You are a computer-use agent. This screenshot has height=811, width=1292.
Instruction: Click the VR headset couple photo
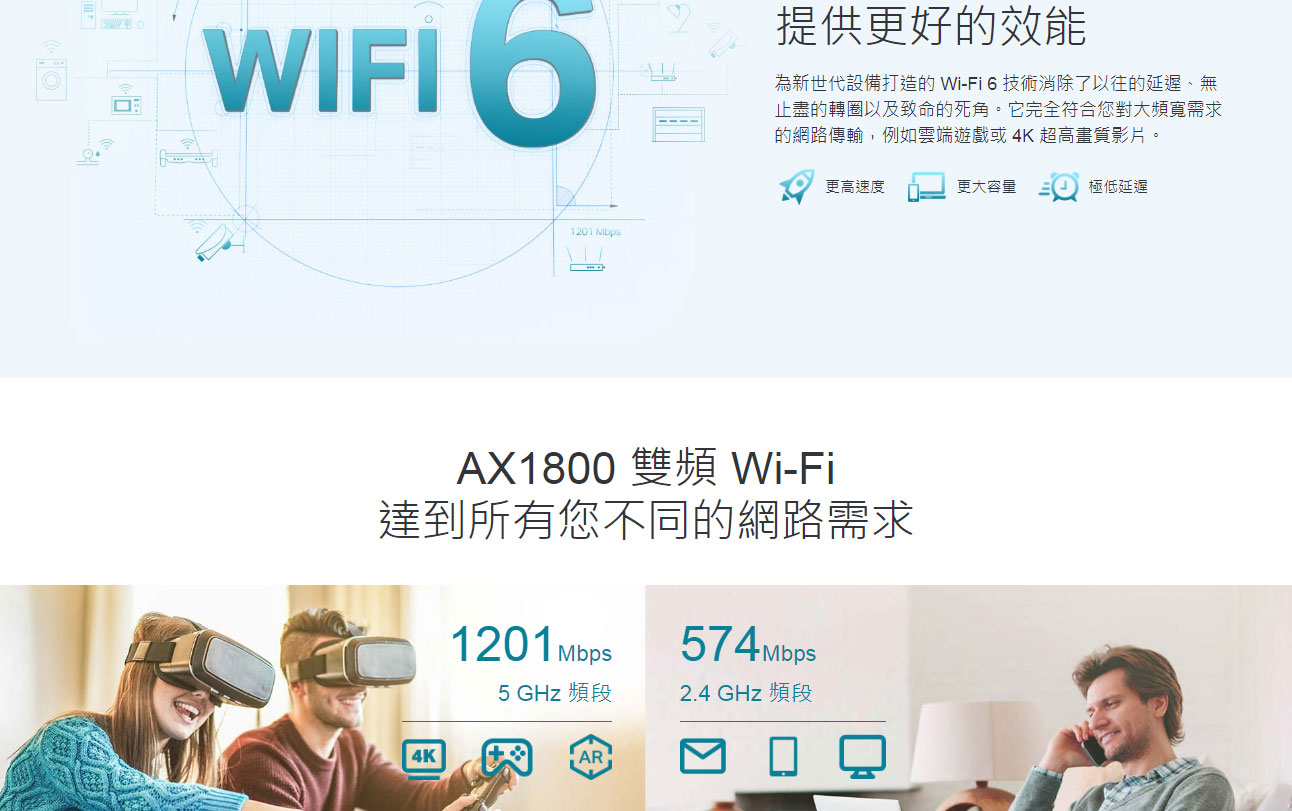(322, 698)
